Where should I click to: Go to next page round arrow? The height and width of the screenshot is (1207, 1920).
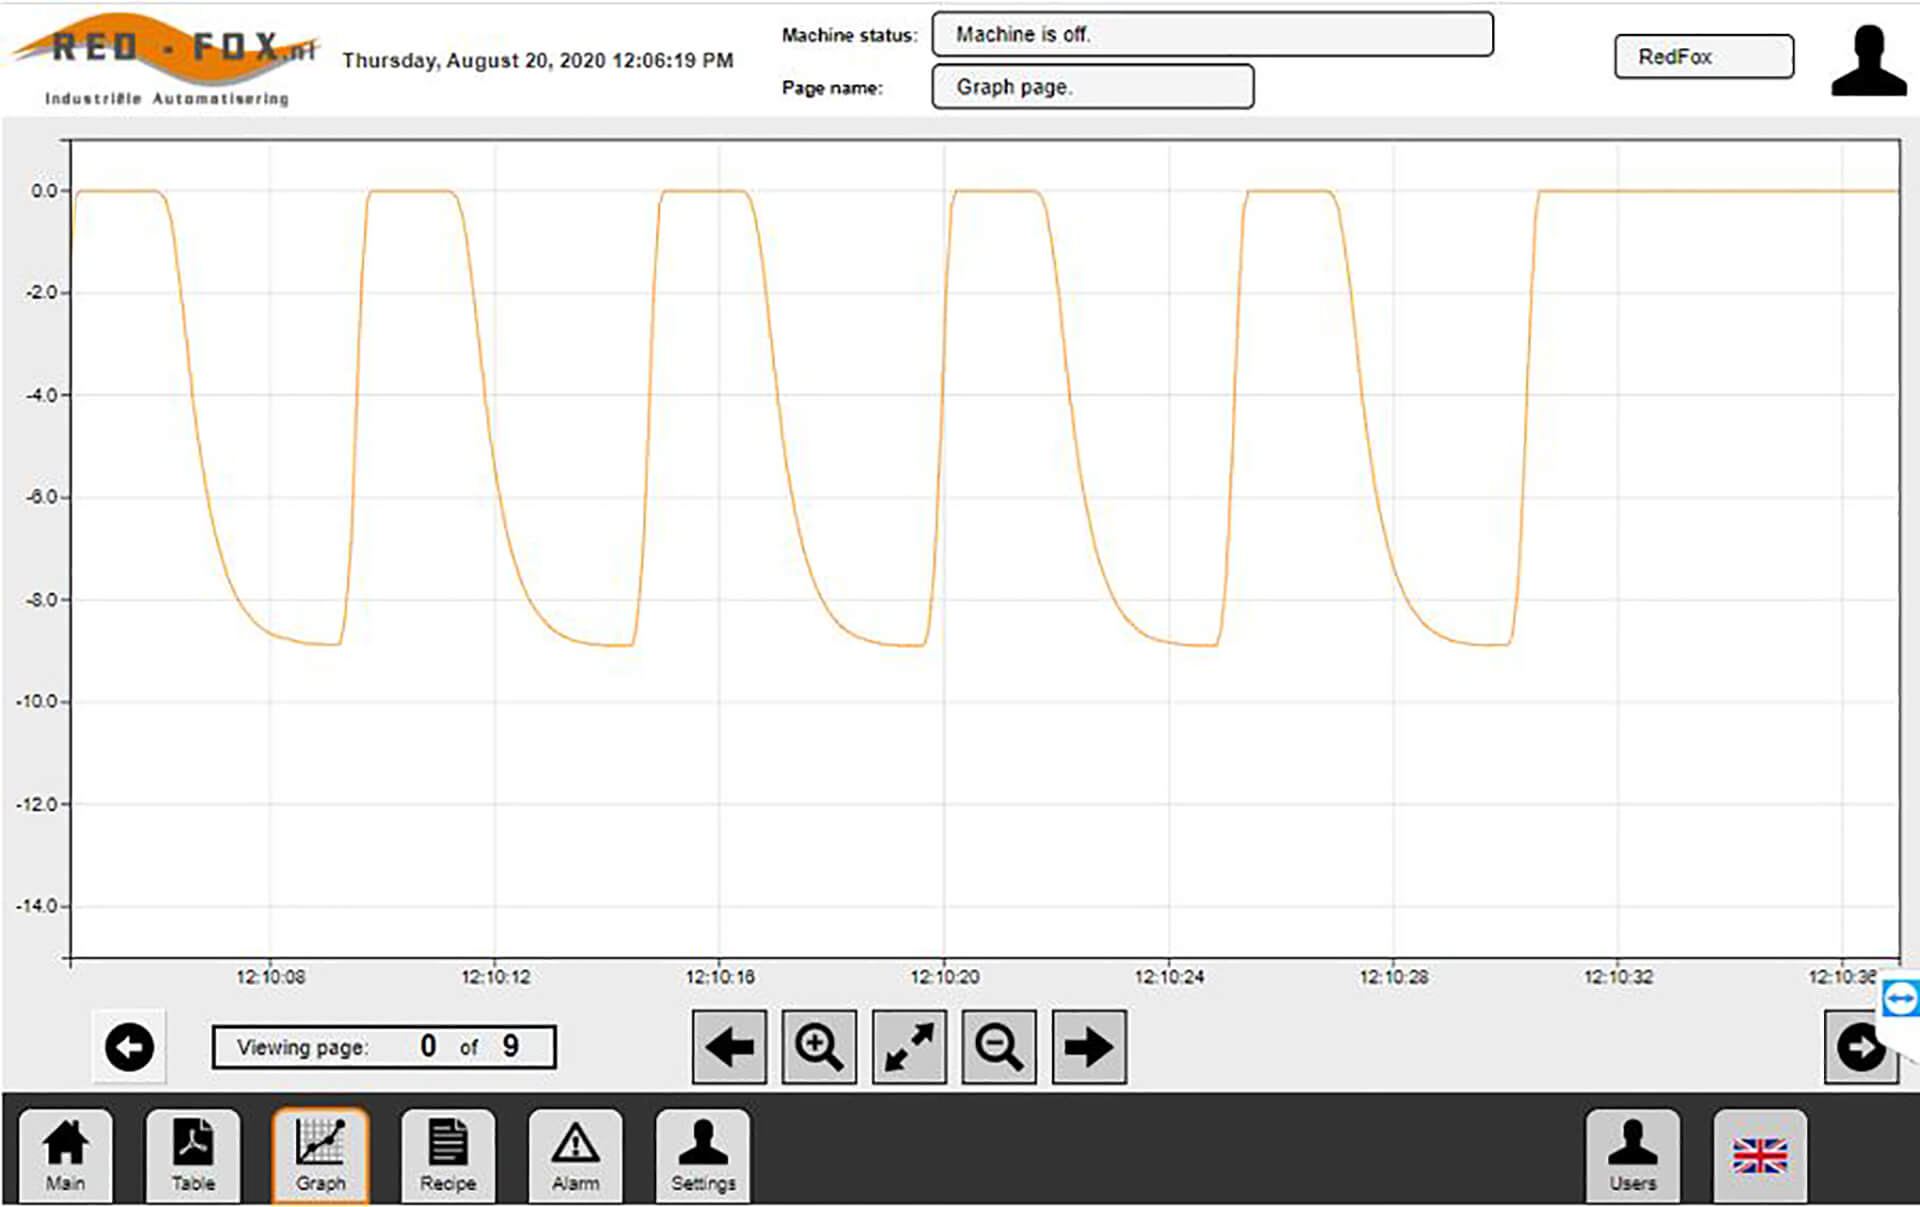pyautogui.click(x=1859, y=1047)
